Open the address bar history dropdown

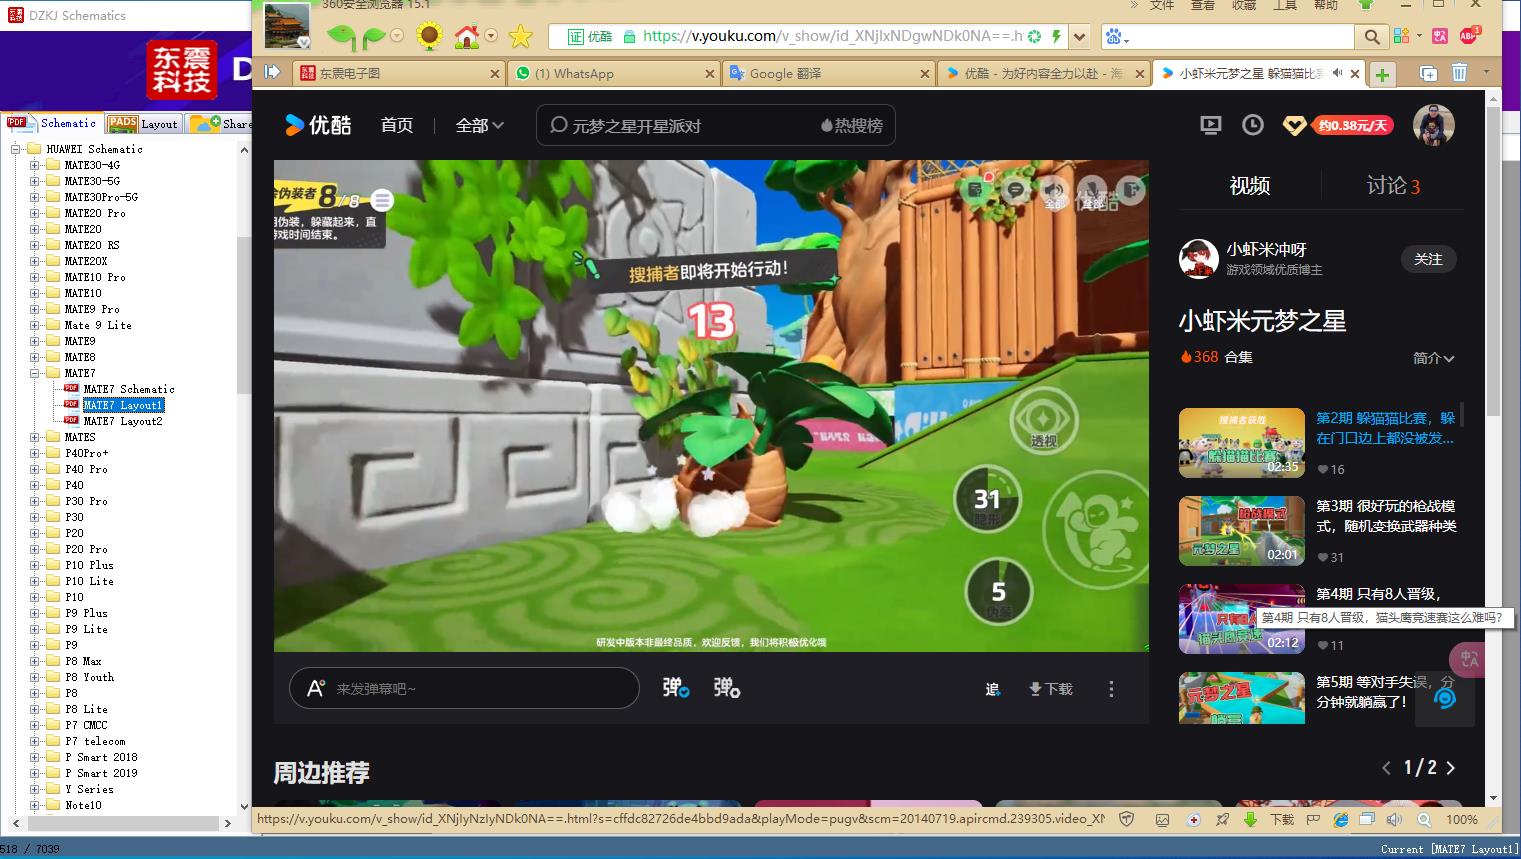tap(1079, 37)
